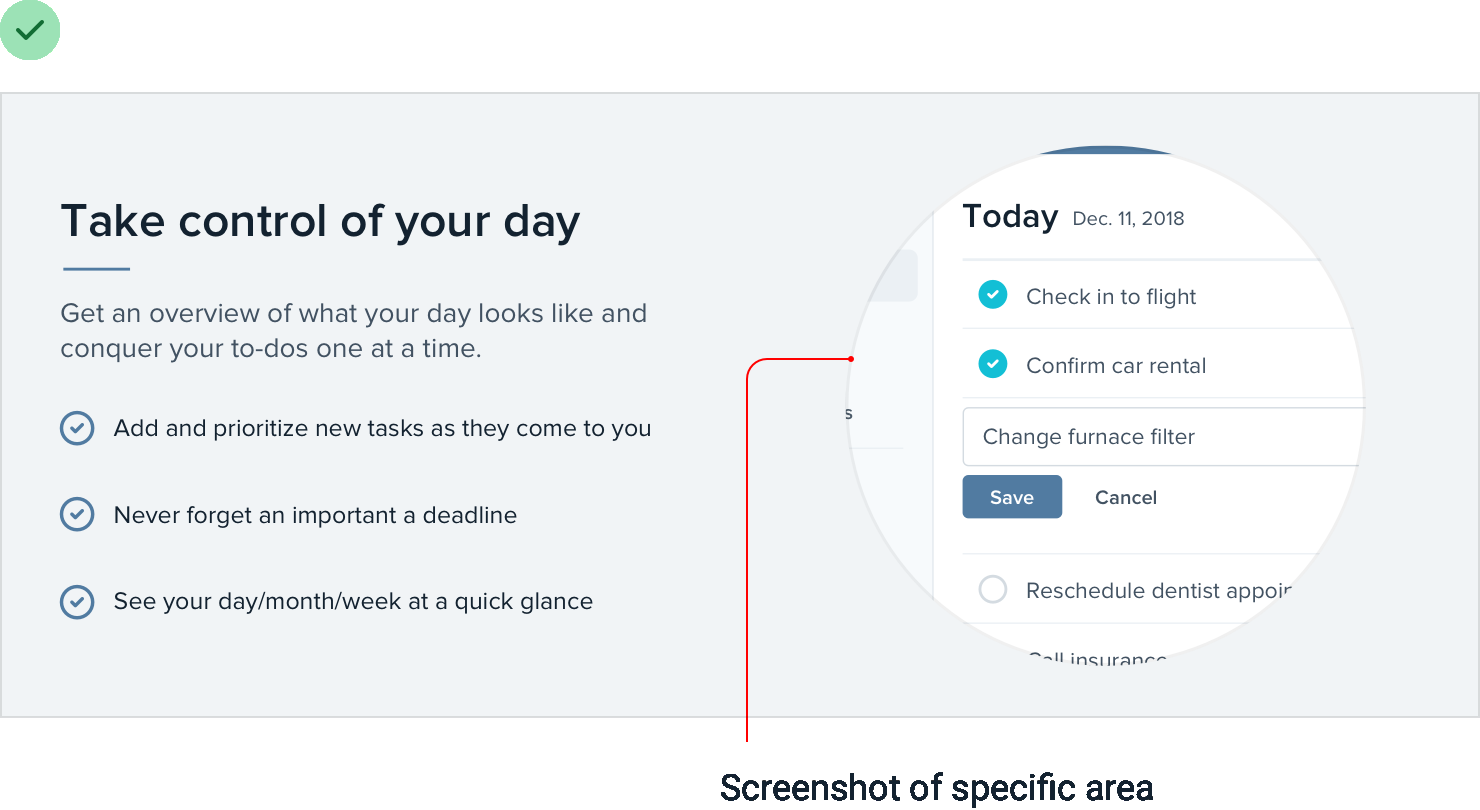Click "See your day/month/week at a quick glance" text
This screenshot has height=810, width=1480.
coord(353,602)
